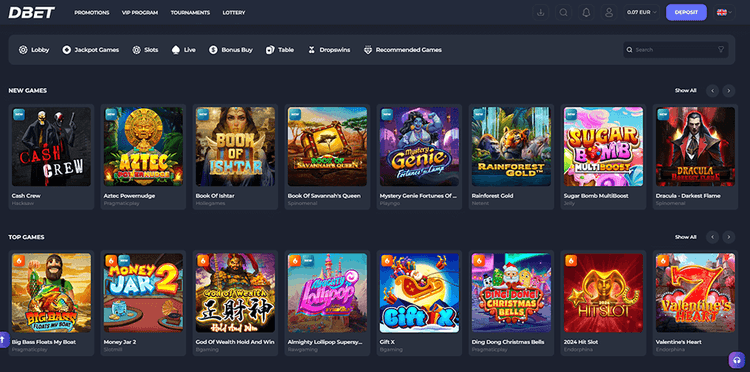This screenshot has width=750, height=372.
Task: Open Lottery menu item
Action: (234, 13)
